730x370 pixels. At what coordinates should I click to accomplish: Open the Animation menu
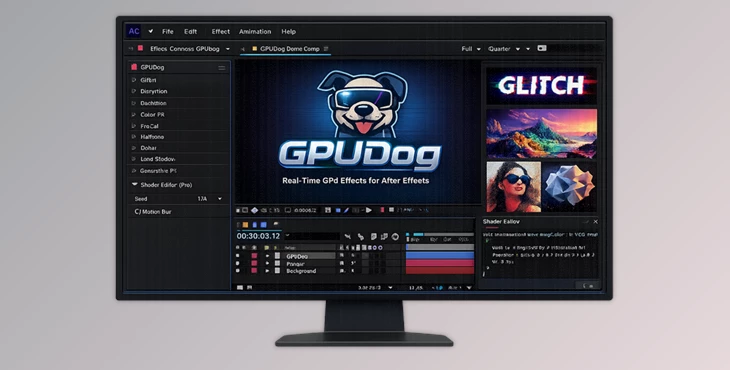click(255, 32)
